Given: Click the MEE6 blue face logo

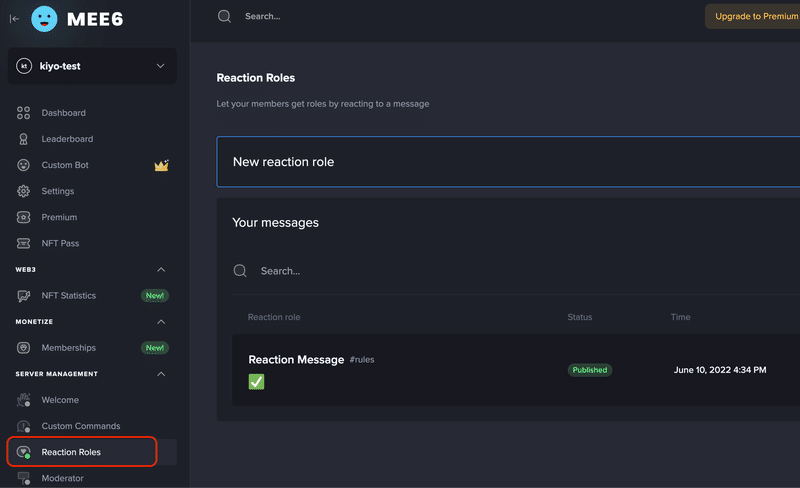Looking at the screenshot, I should [44, 19].
